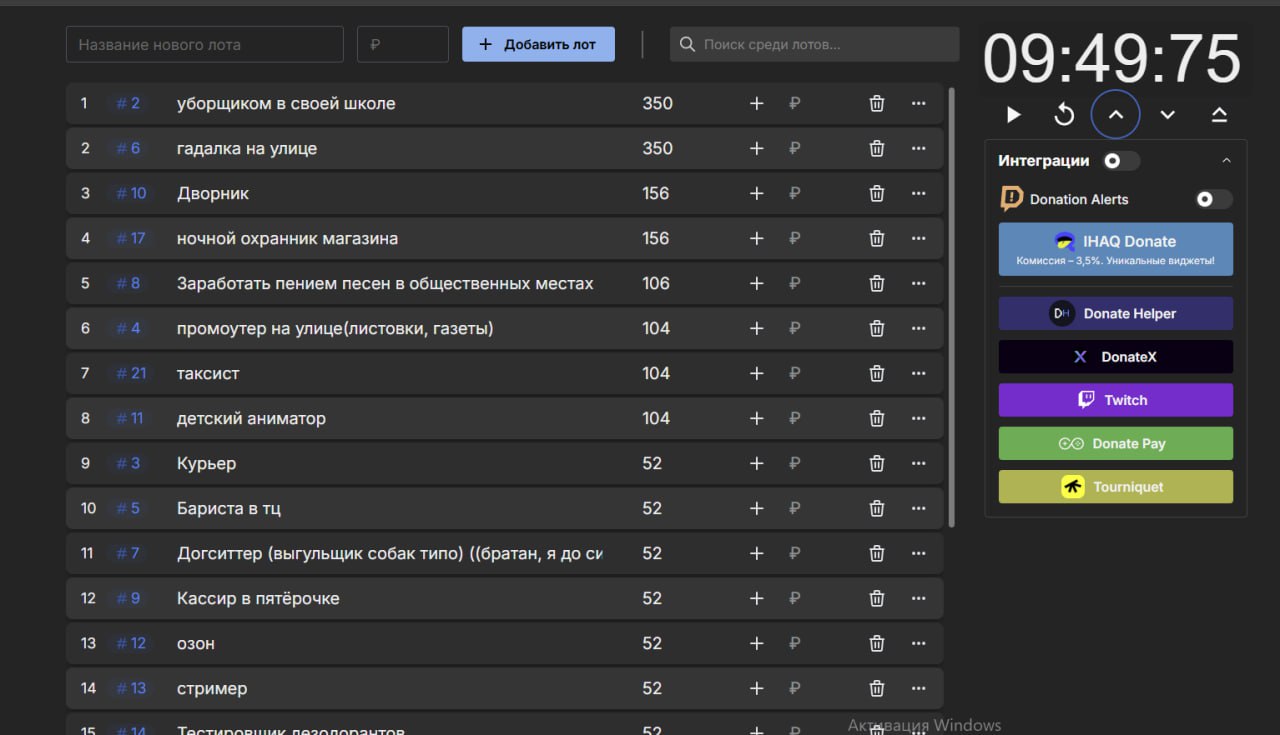This screenshot has width=1280, height=735.
Task: Delete the детский аниматор lot
Action: coord(877,418)
